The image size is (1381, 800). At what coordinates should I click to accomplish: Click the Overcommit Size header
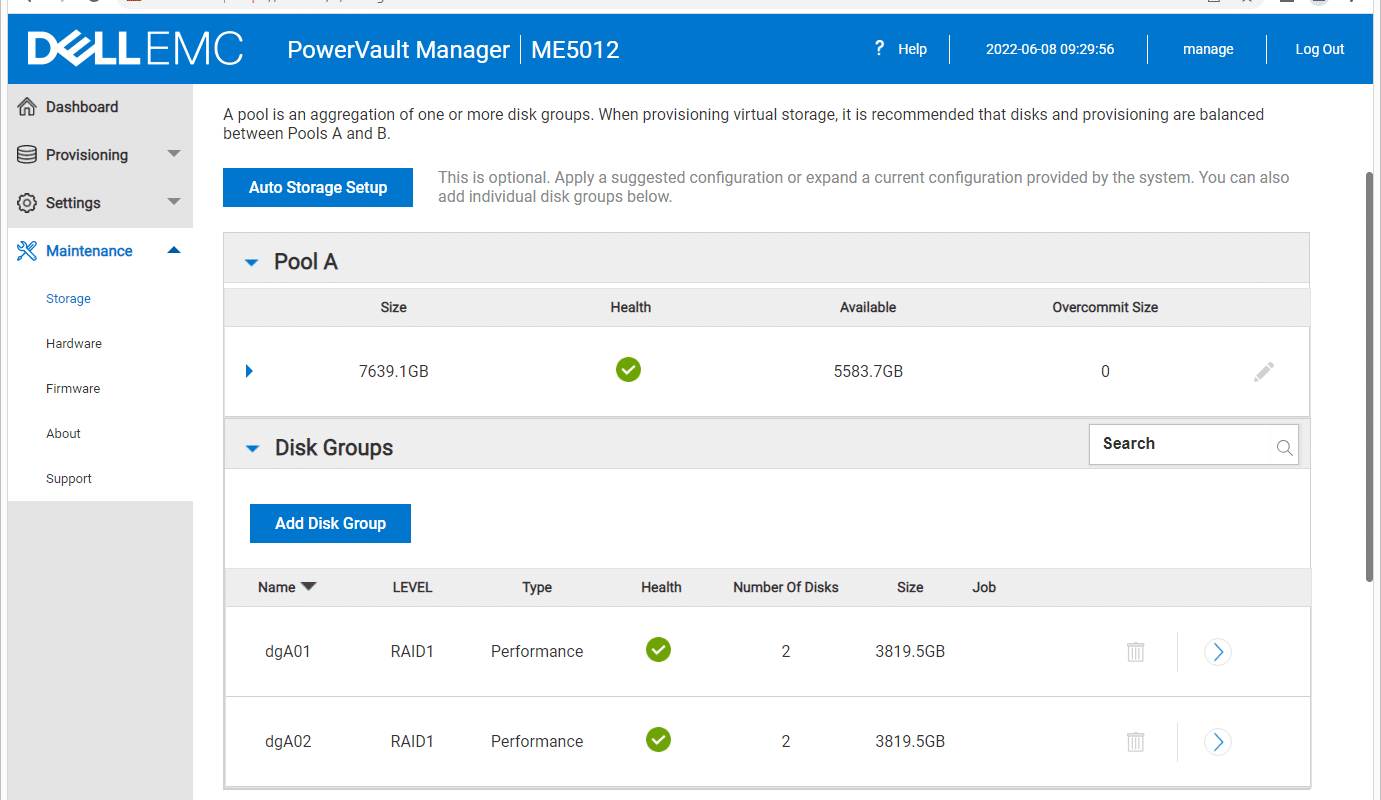1105,307
